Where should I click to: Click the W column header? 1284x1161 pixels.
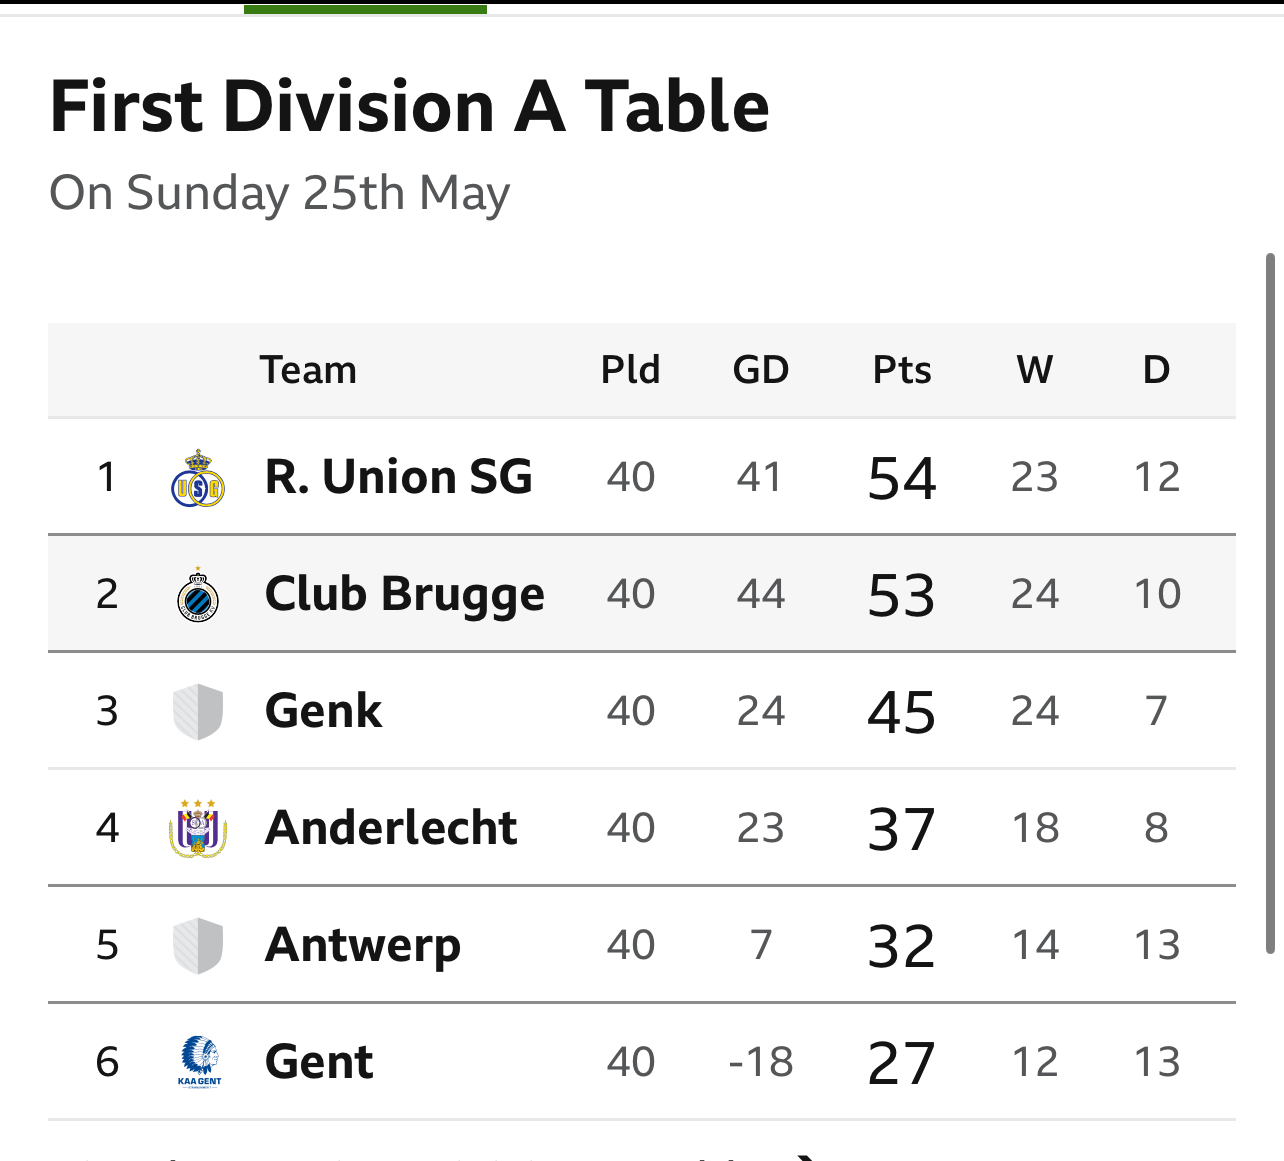(1035, 370)
